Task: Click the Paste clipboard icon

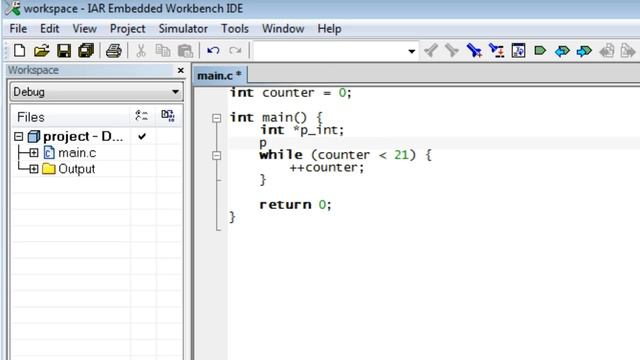Action: click(185, 51)
